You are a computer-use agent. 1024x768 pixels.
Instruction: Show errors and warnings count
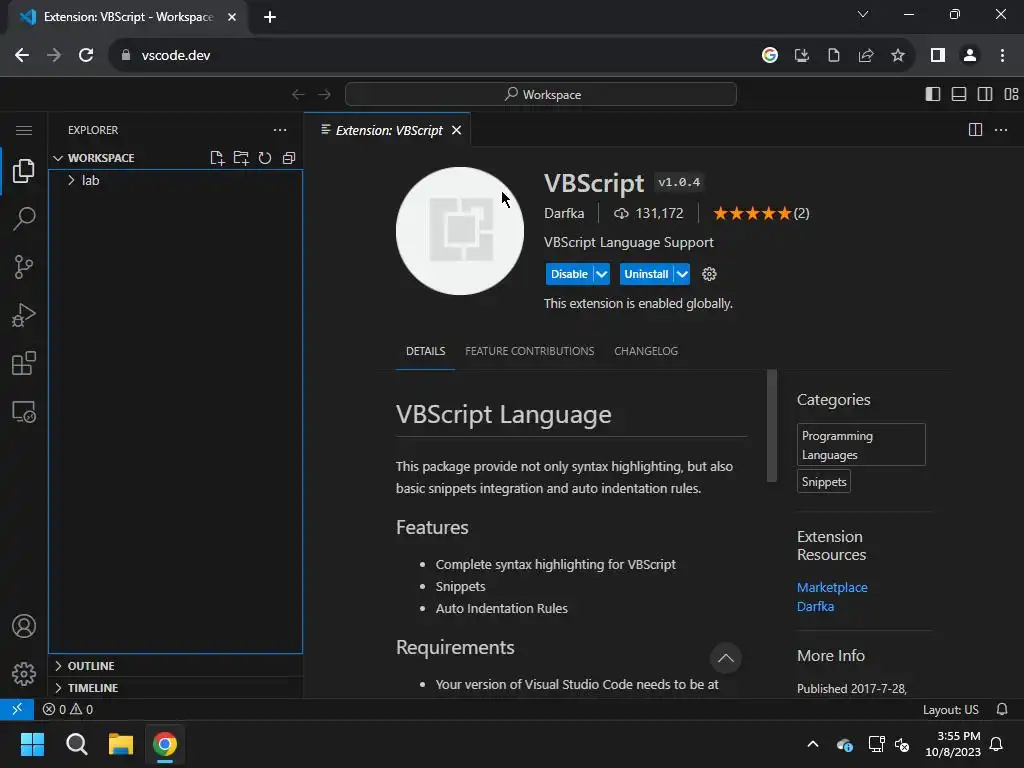[x=68, y=709]
